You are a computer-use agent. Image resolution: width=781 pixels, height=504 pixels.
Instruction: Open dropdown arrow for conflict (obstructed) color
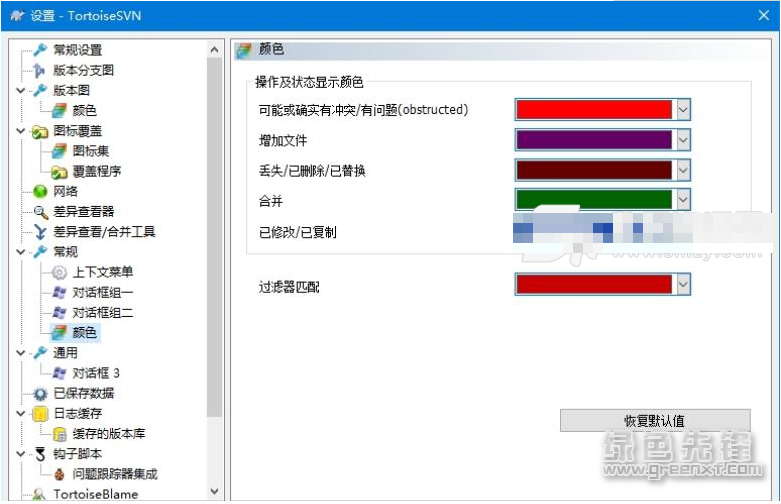683,110
